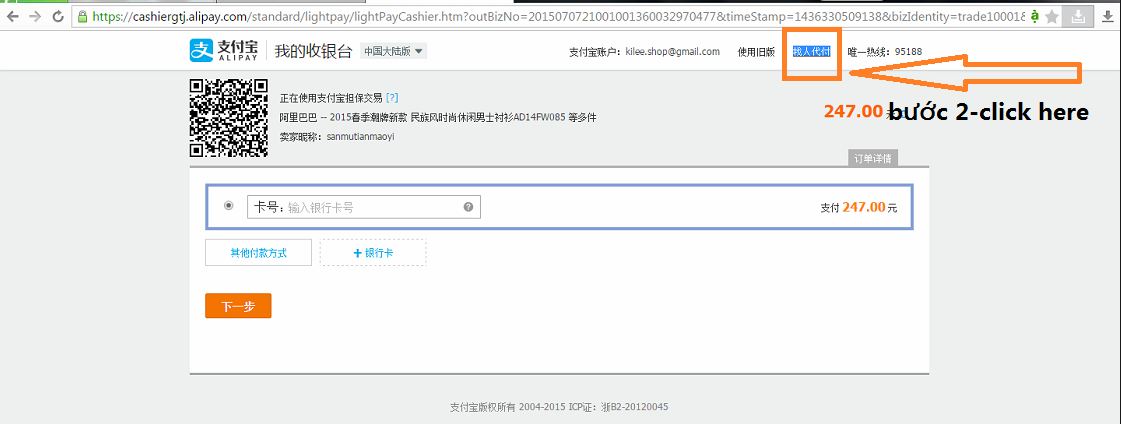
Task: Open the download extension icon in the toolbar
Action: pos(1080,16)
